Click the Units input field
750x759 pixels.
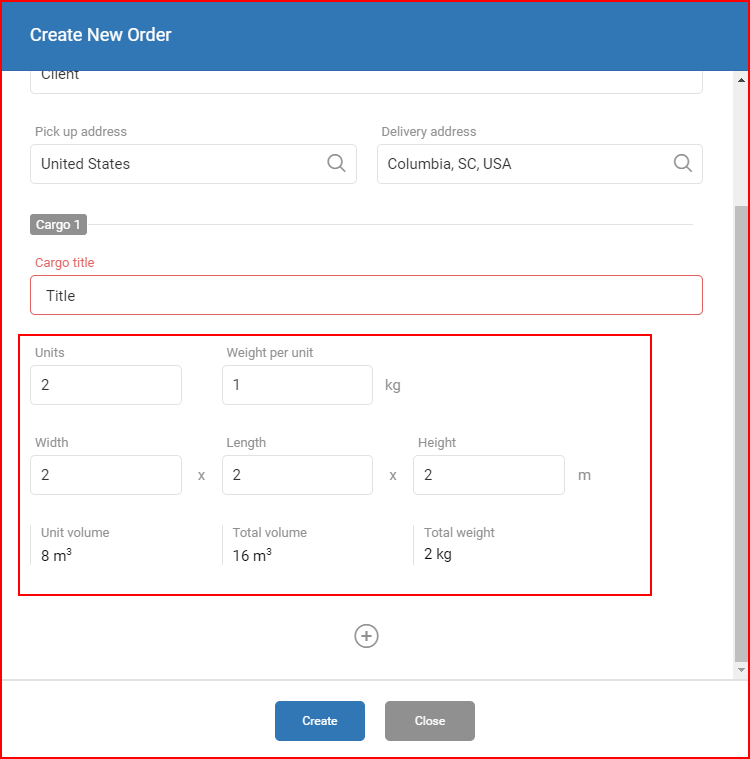pos(106,385)
